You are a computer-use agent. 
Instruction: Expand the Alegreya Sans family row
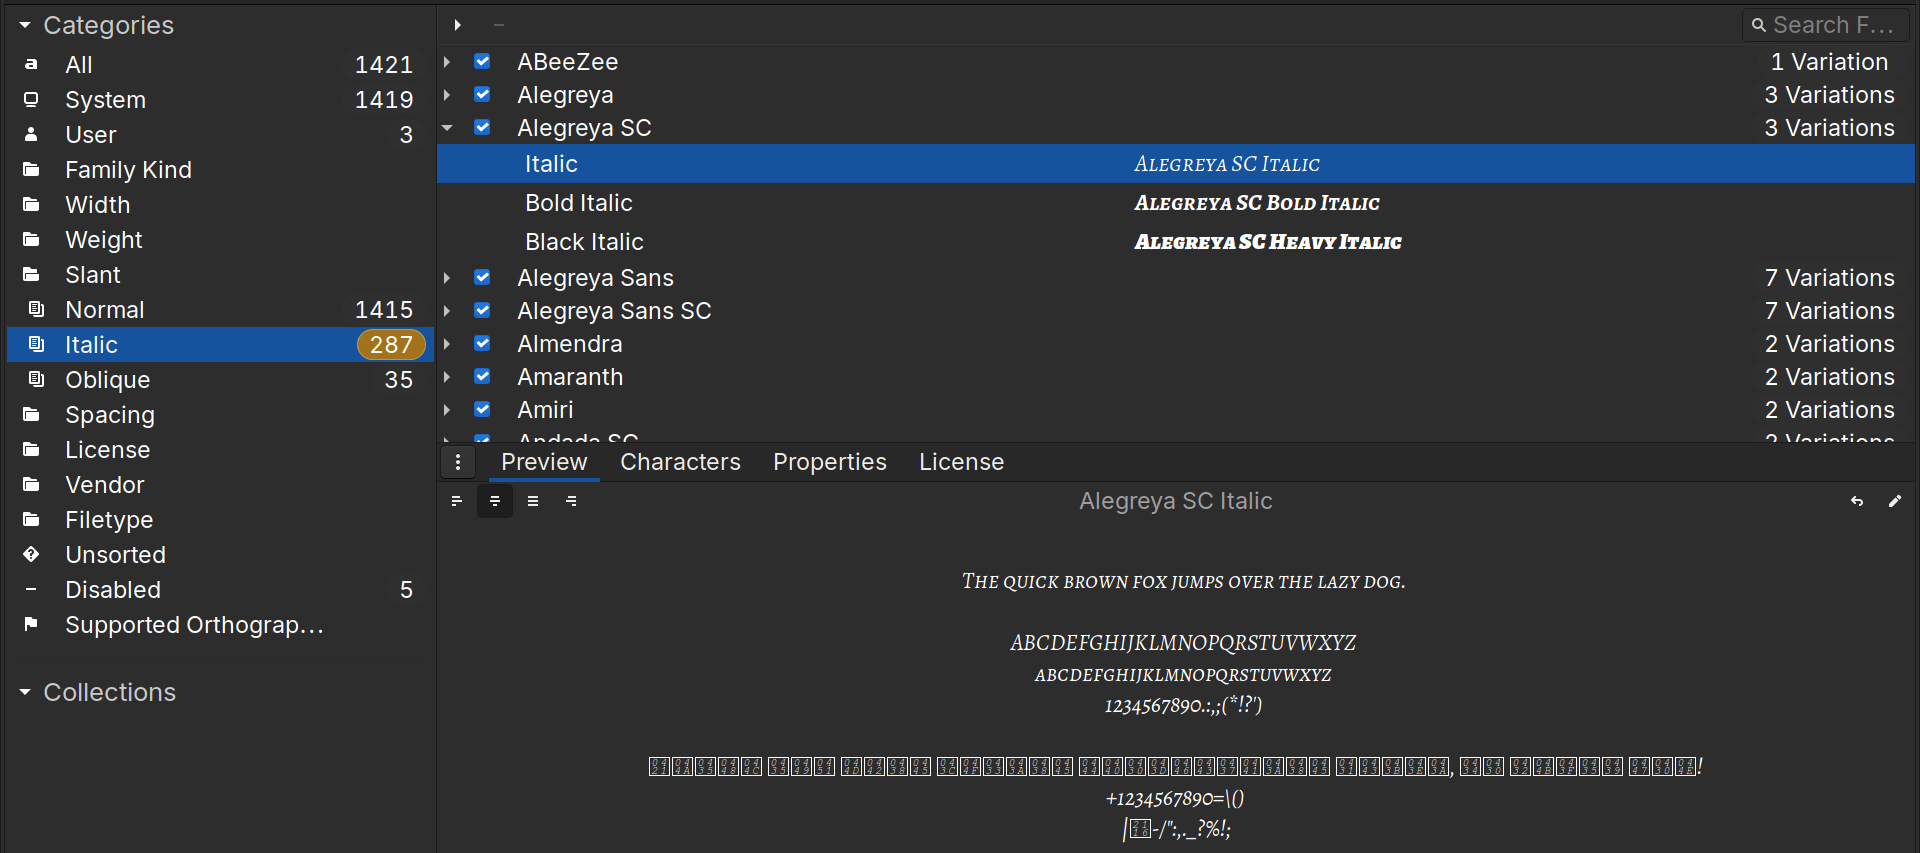447,278
